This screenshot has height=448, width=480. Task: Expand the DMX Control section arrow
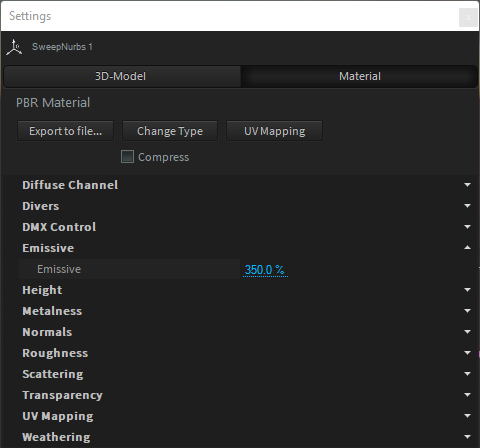pos(467,227)
